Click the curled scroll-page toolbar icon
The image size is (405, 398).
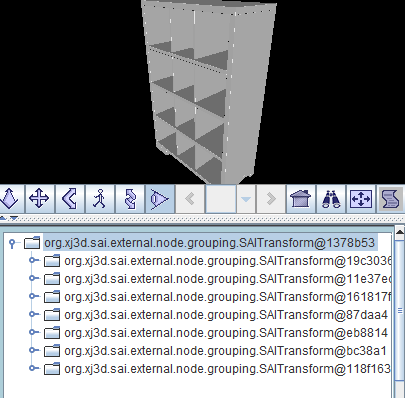pos(391,199)
